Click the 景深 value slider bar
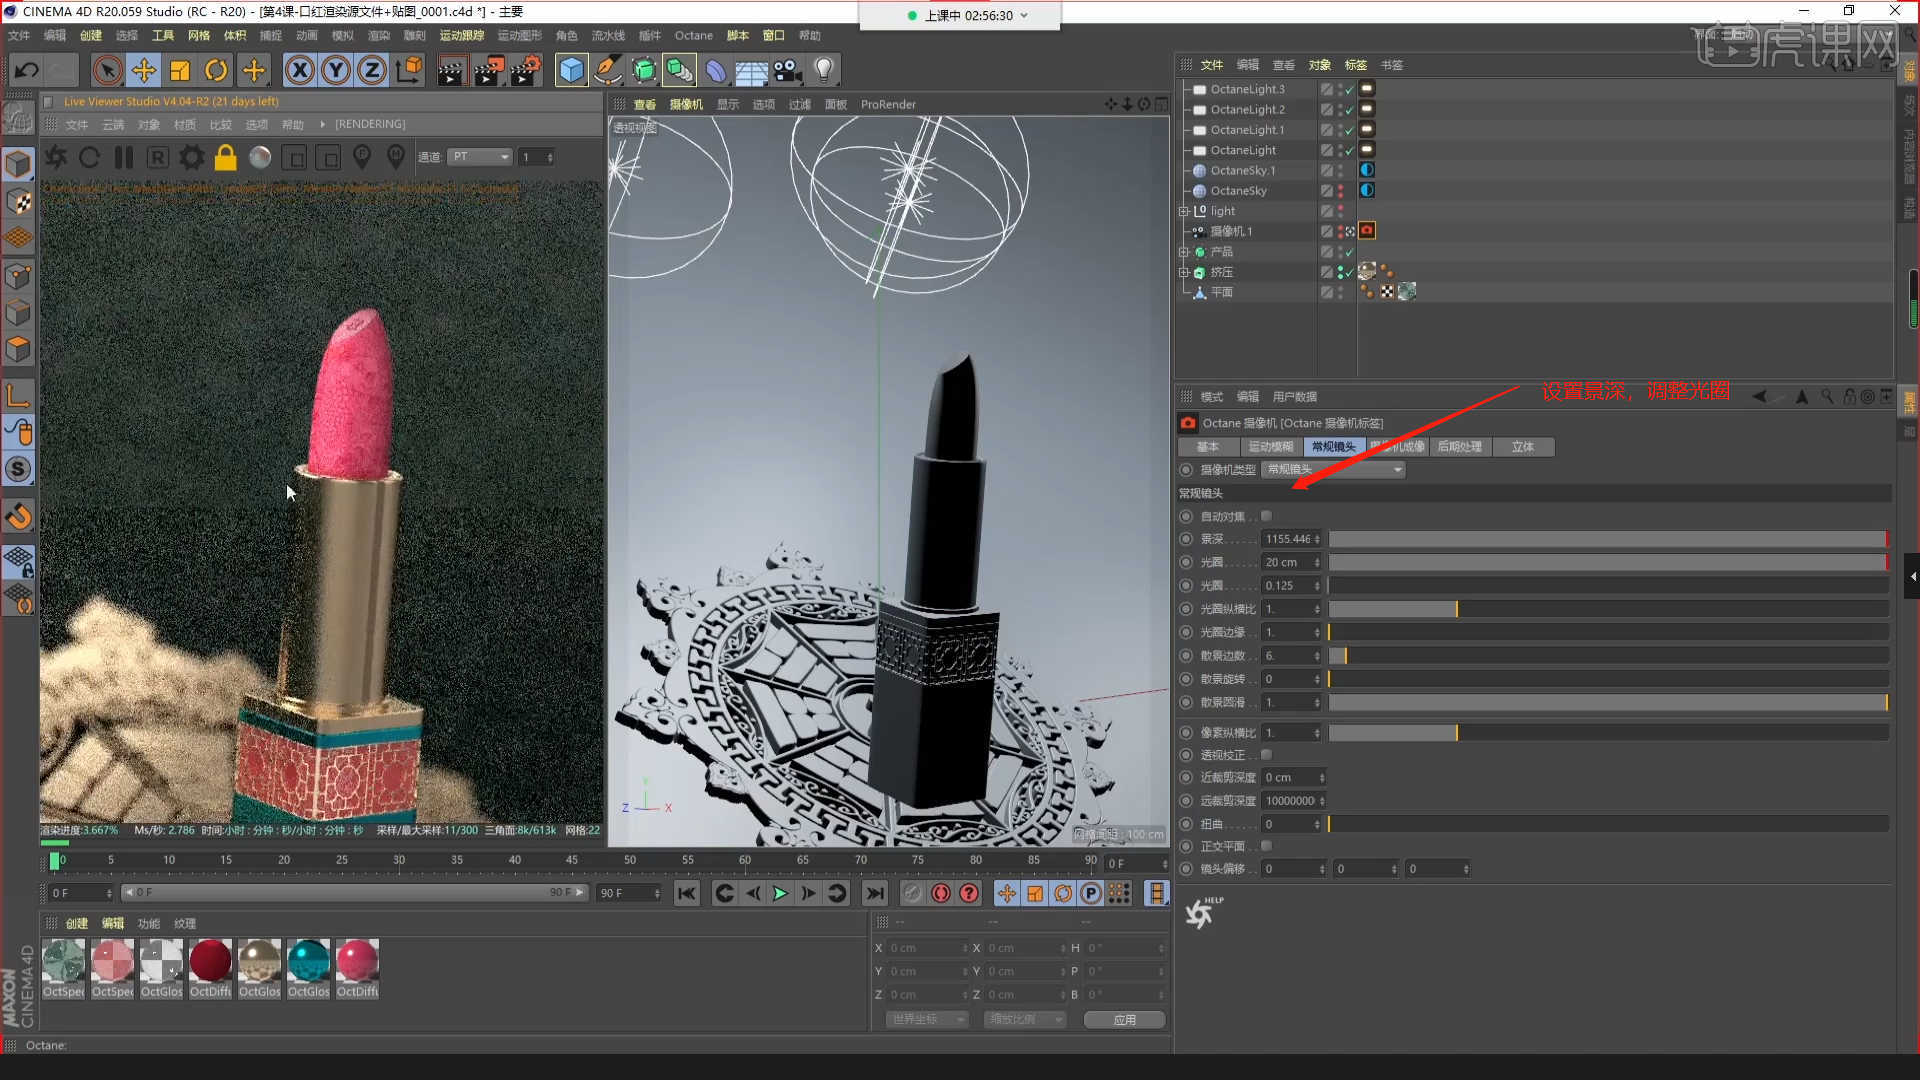This screenshot has height=1080, width=1920. click(x=1608, y=539)
